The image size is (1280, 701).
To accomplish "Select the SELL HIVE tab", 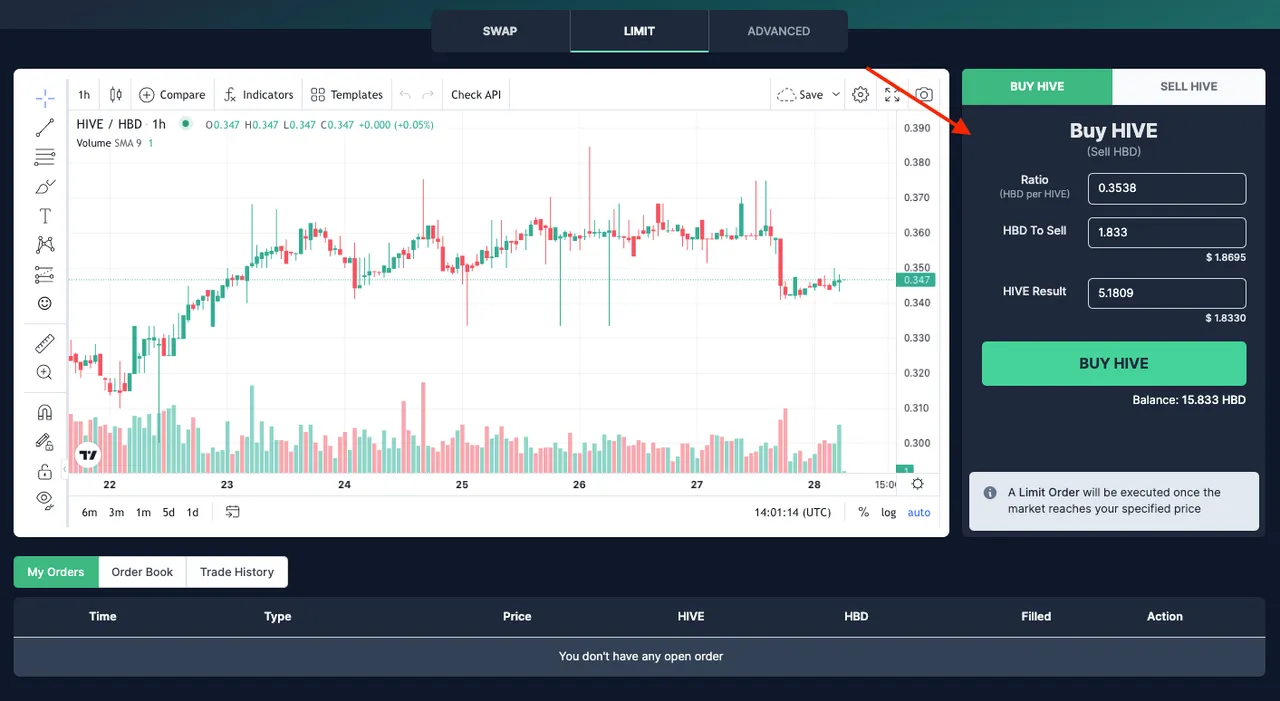I will [x=1189, y=86].
